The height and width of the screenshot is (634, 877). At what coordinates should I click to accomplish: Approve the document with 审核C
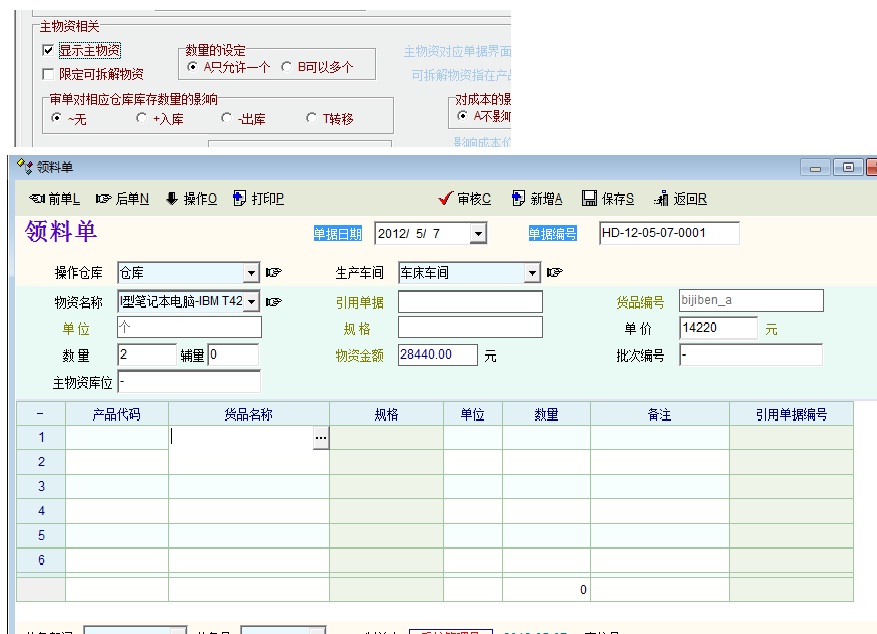(465, 199)
